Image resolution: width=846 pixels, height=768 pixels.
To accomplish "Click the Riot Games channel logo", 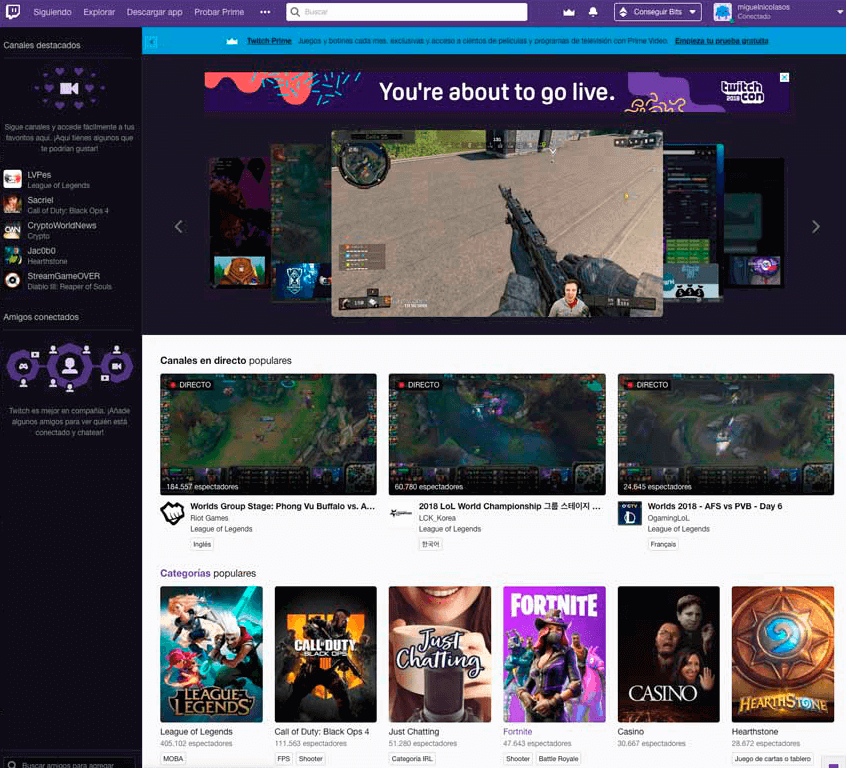I will pos(173,513).
